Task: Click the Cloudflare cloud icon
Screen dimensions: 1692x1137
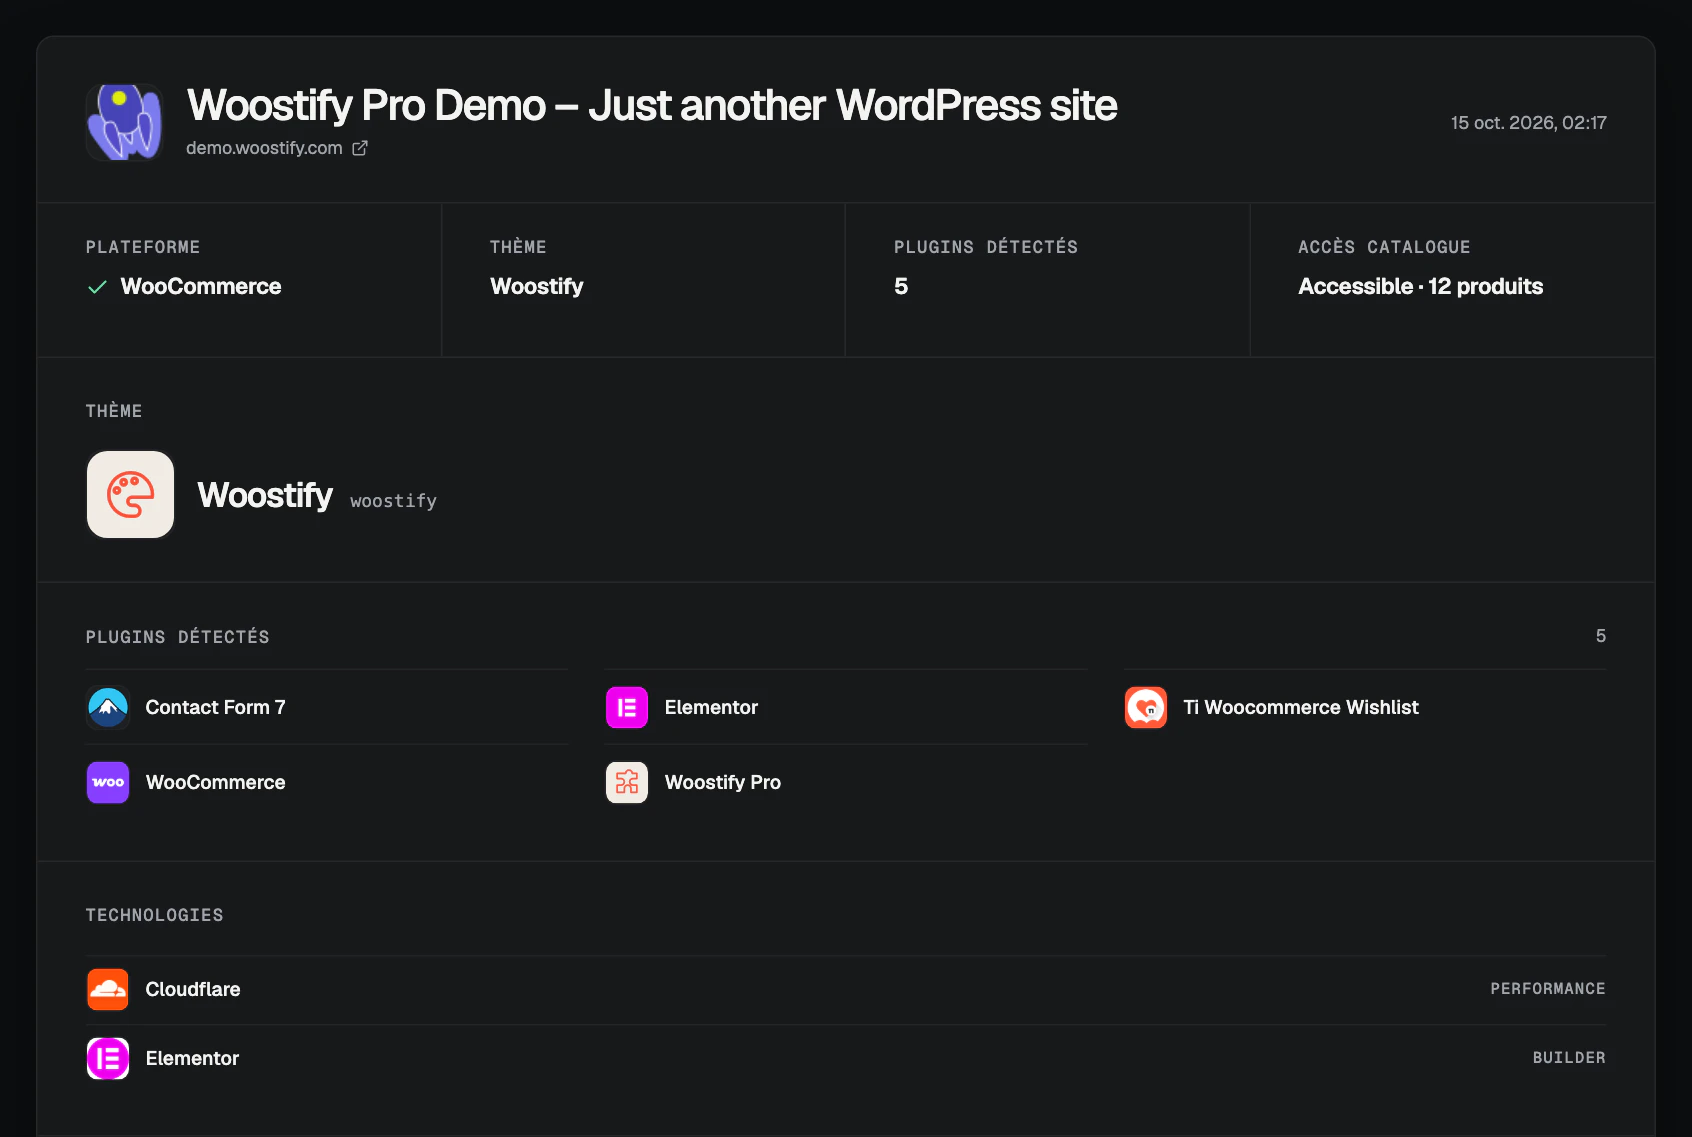Action: pos(108,989)
